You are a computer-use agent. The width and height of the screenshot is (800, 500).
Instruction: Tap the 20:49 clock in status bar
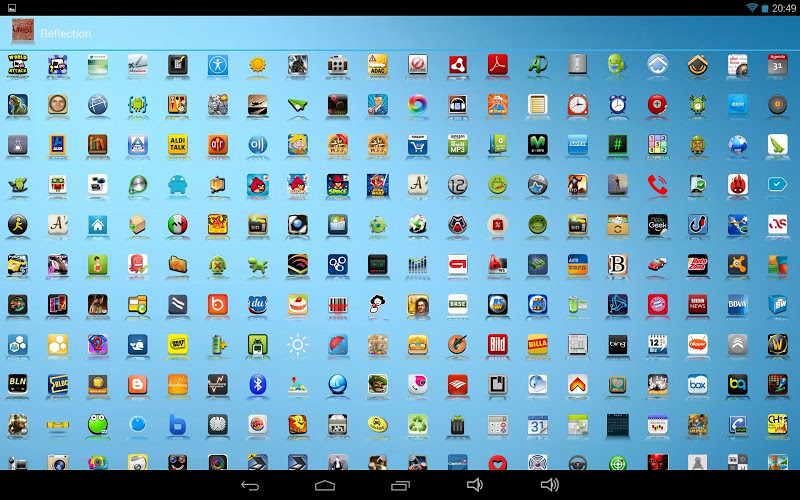[784, 8]
